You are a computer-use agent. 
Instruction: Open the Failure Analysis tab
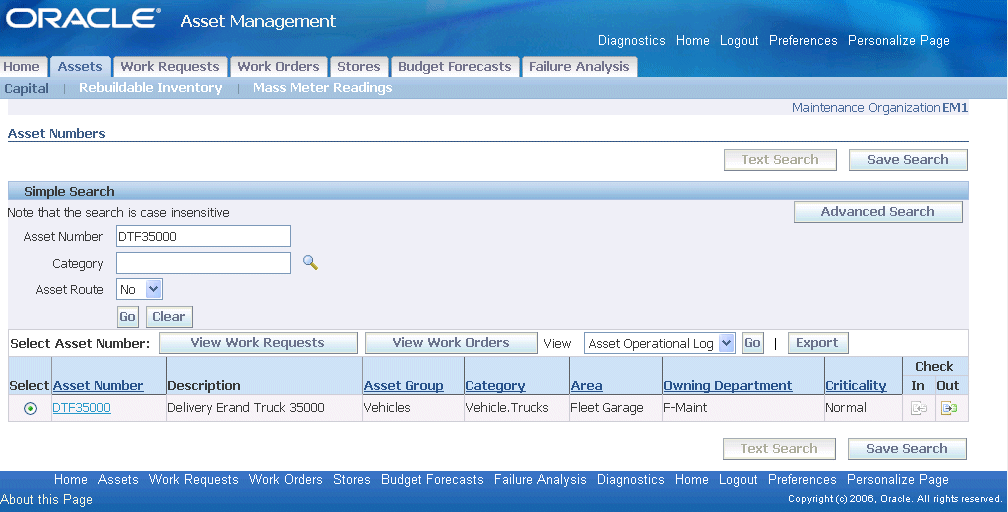pos(579,66)
